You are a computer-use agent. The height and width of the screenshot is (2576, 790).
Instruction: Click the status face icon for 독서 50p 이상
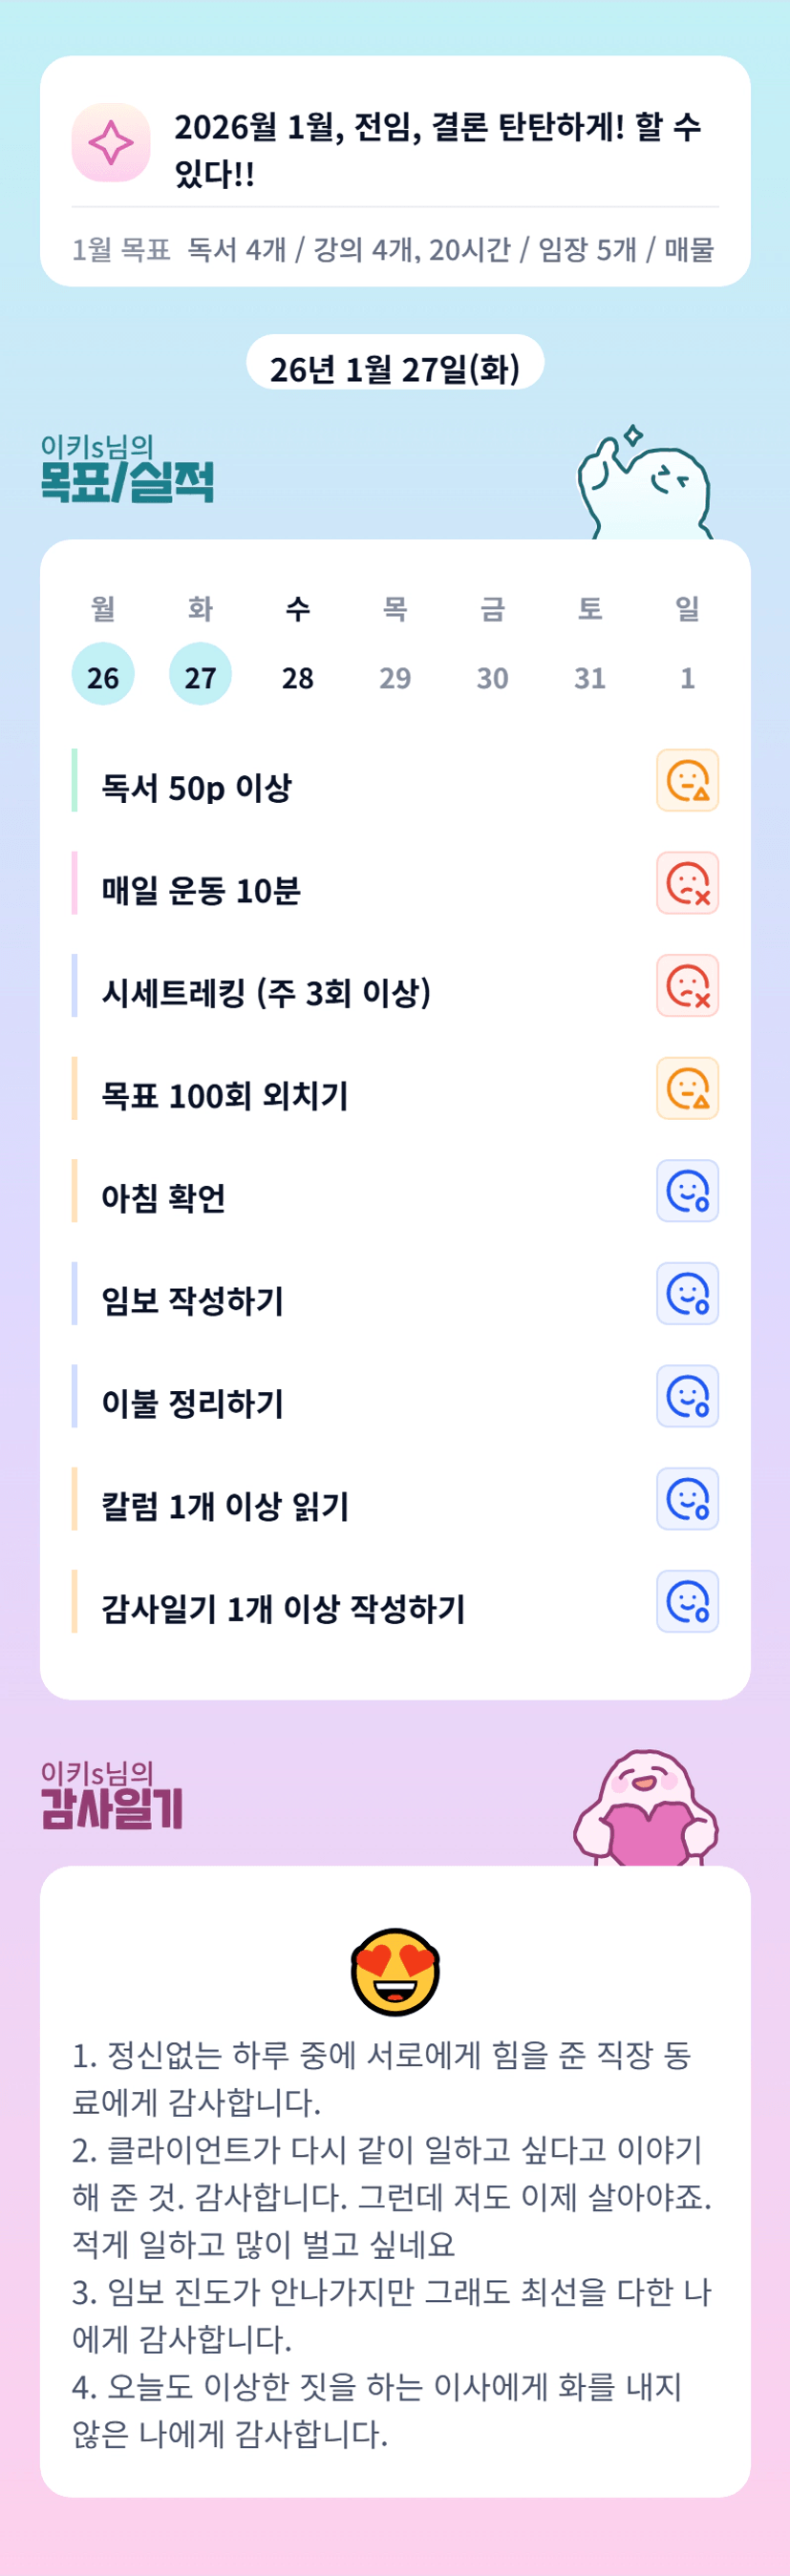click(x=687, y=780)
